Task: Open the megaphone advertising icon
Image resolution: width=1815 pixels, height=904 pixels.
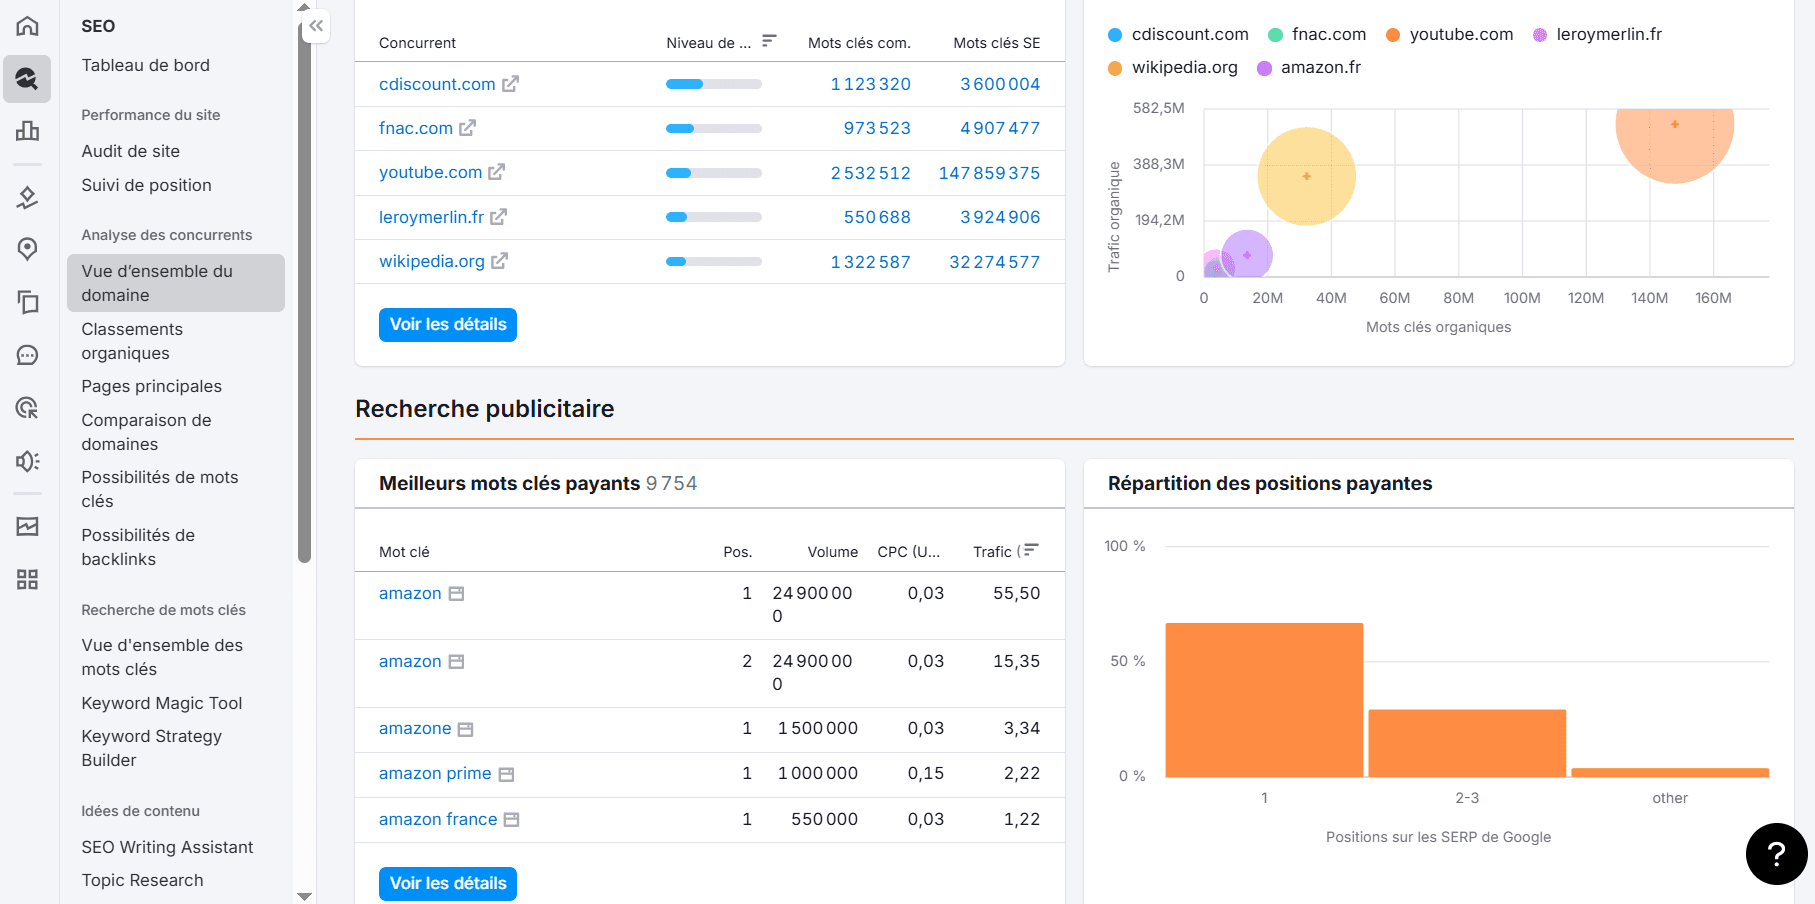Action: pos(27,461)
